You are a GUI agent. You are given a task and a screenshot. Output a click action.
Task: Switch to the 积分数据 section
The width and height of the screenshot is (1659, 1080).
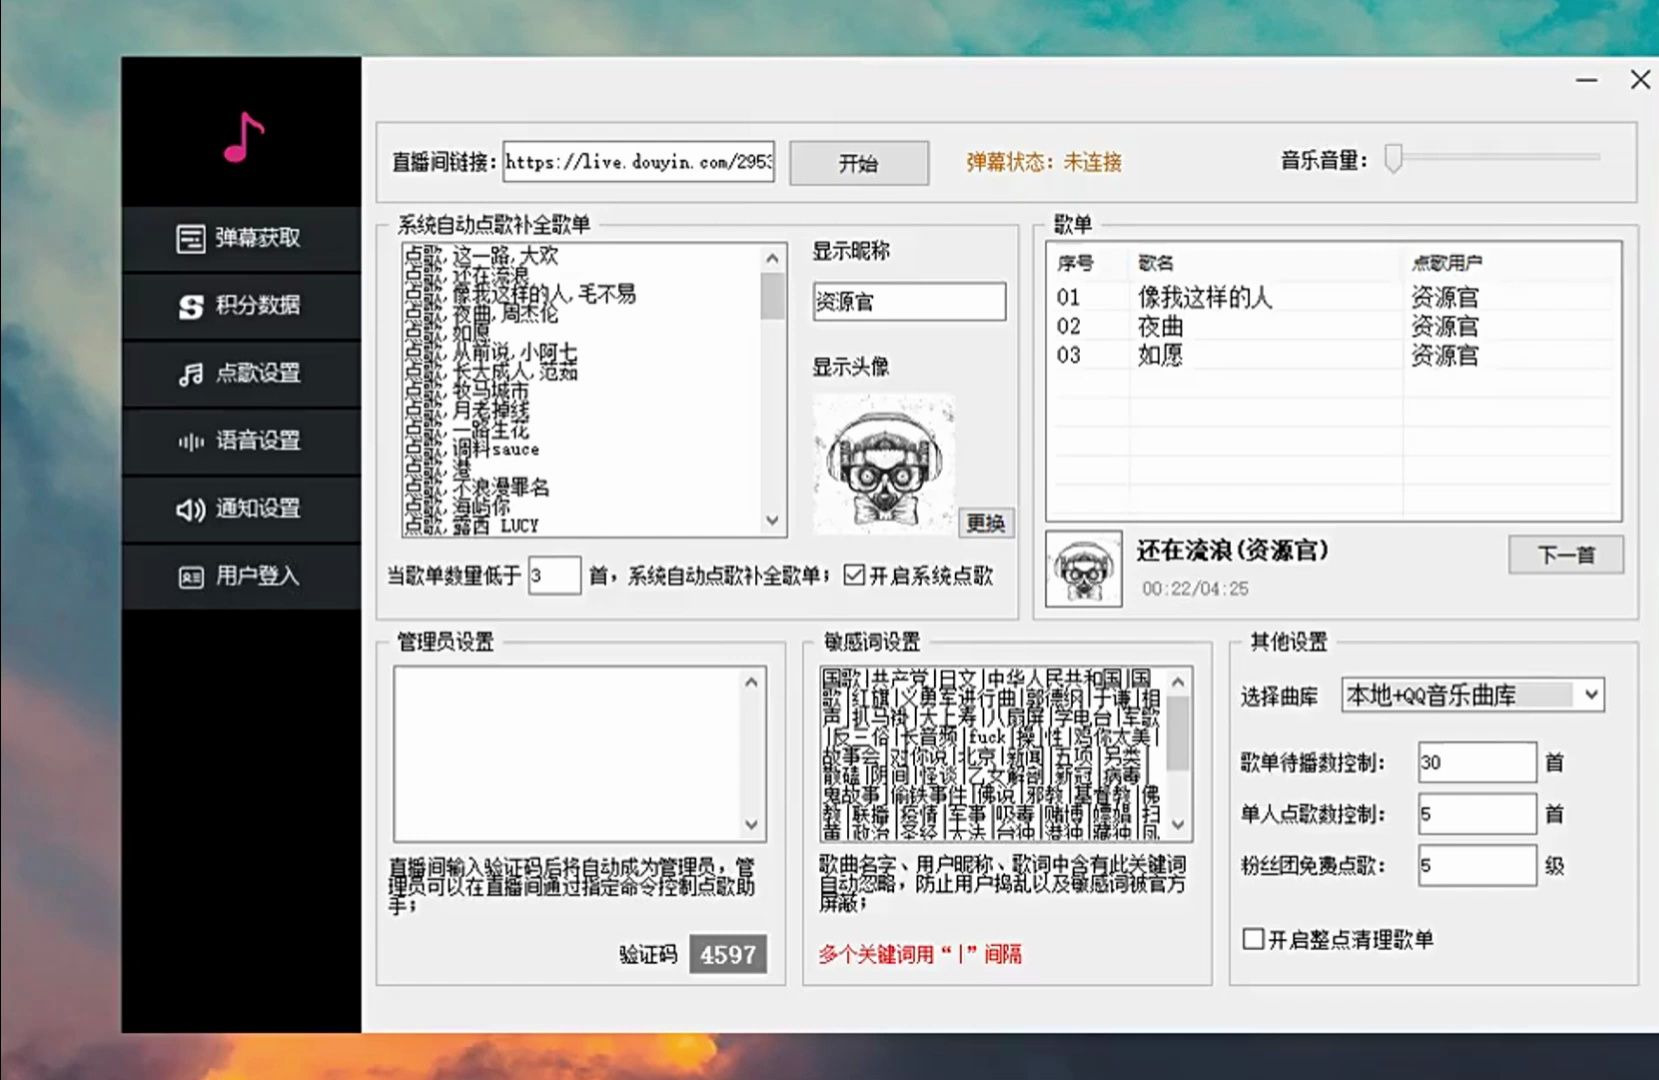[x=240, y=307]
